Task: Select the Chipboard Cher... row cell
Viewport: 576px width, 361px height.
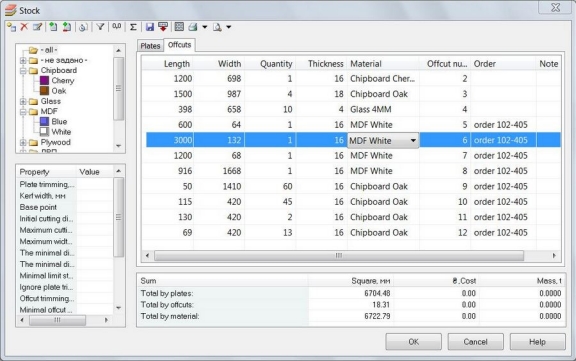Action: pyautogui.click(x=383, y=79)
